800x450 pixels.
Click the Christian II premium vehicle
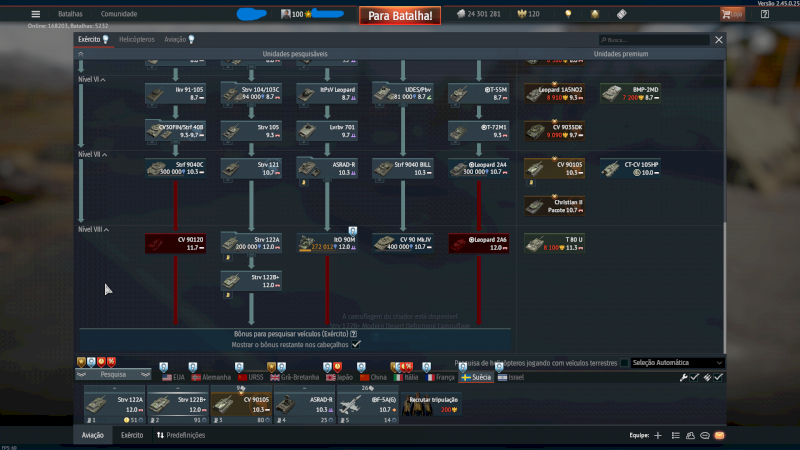pos(554,205)
